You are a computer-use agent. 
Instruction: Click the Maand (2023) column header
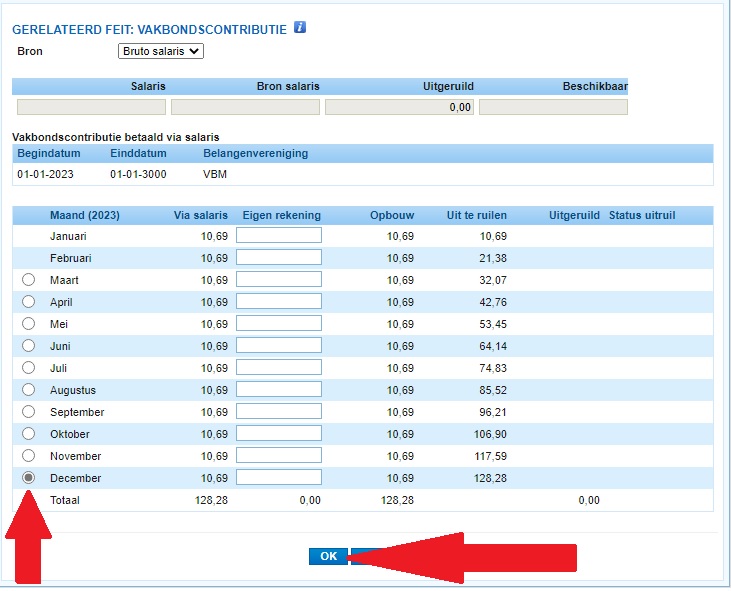(x=85, y=215)
